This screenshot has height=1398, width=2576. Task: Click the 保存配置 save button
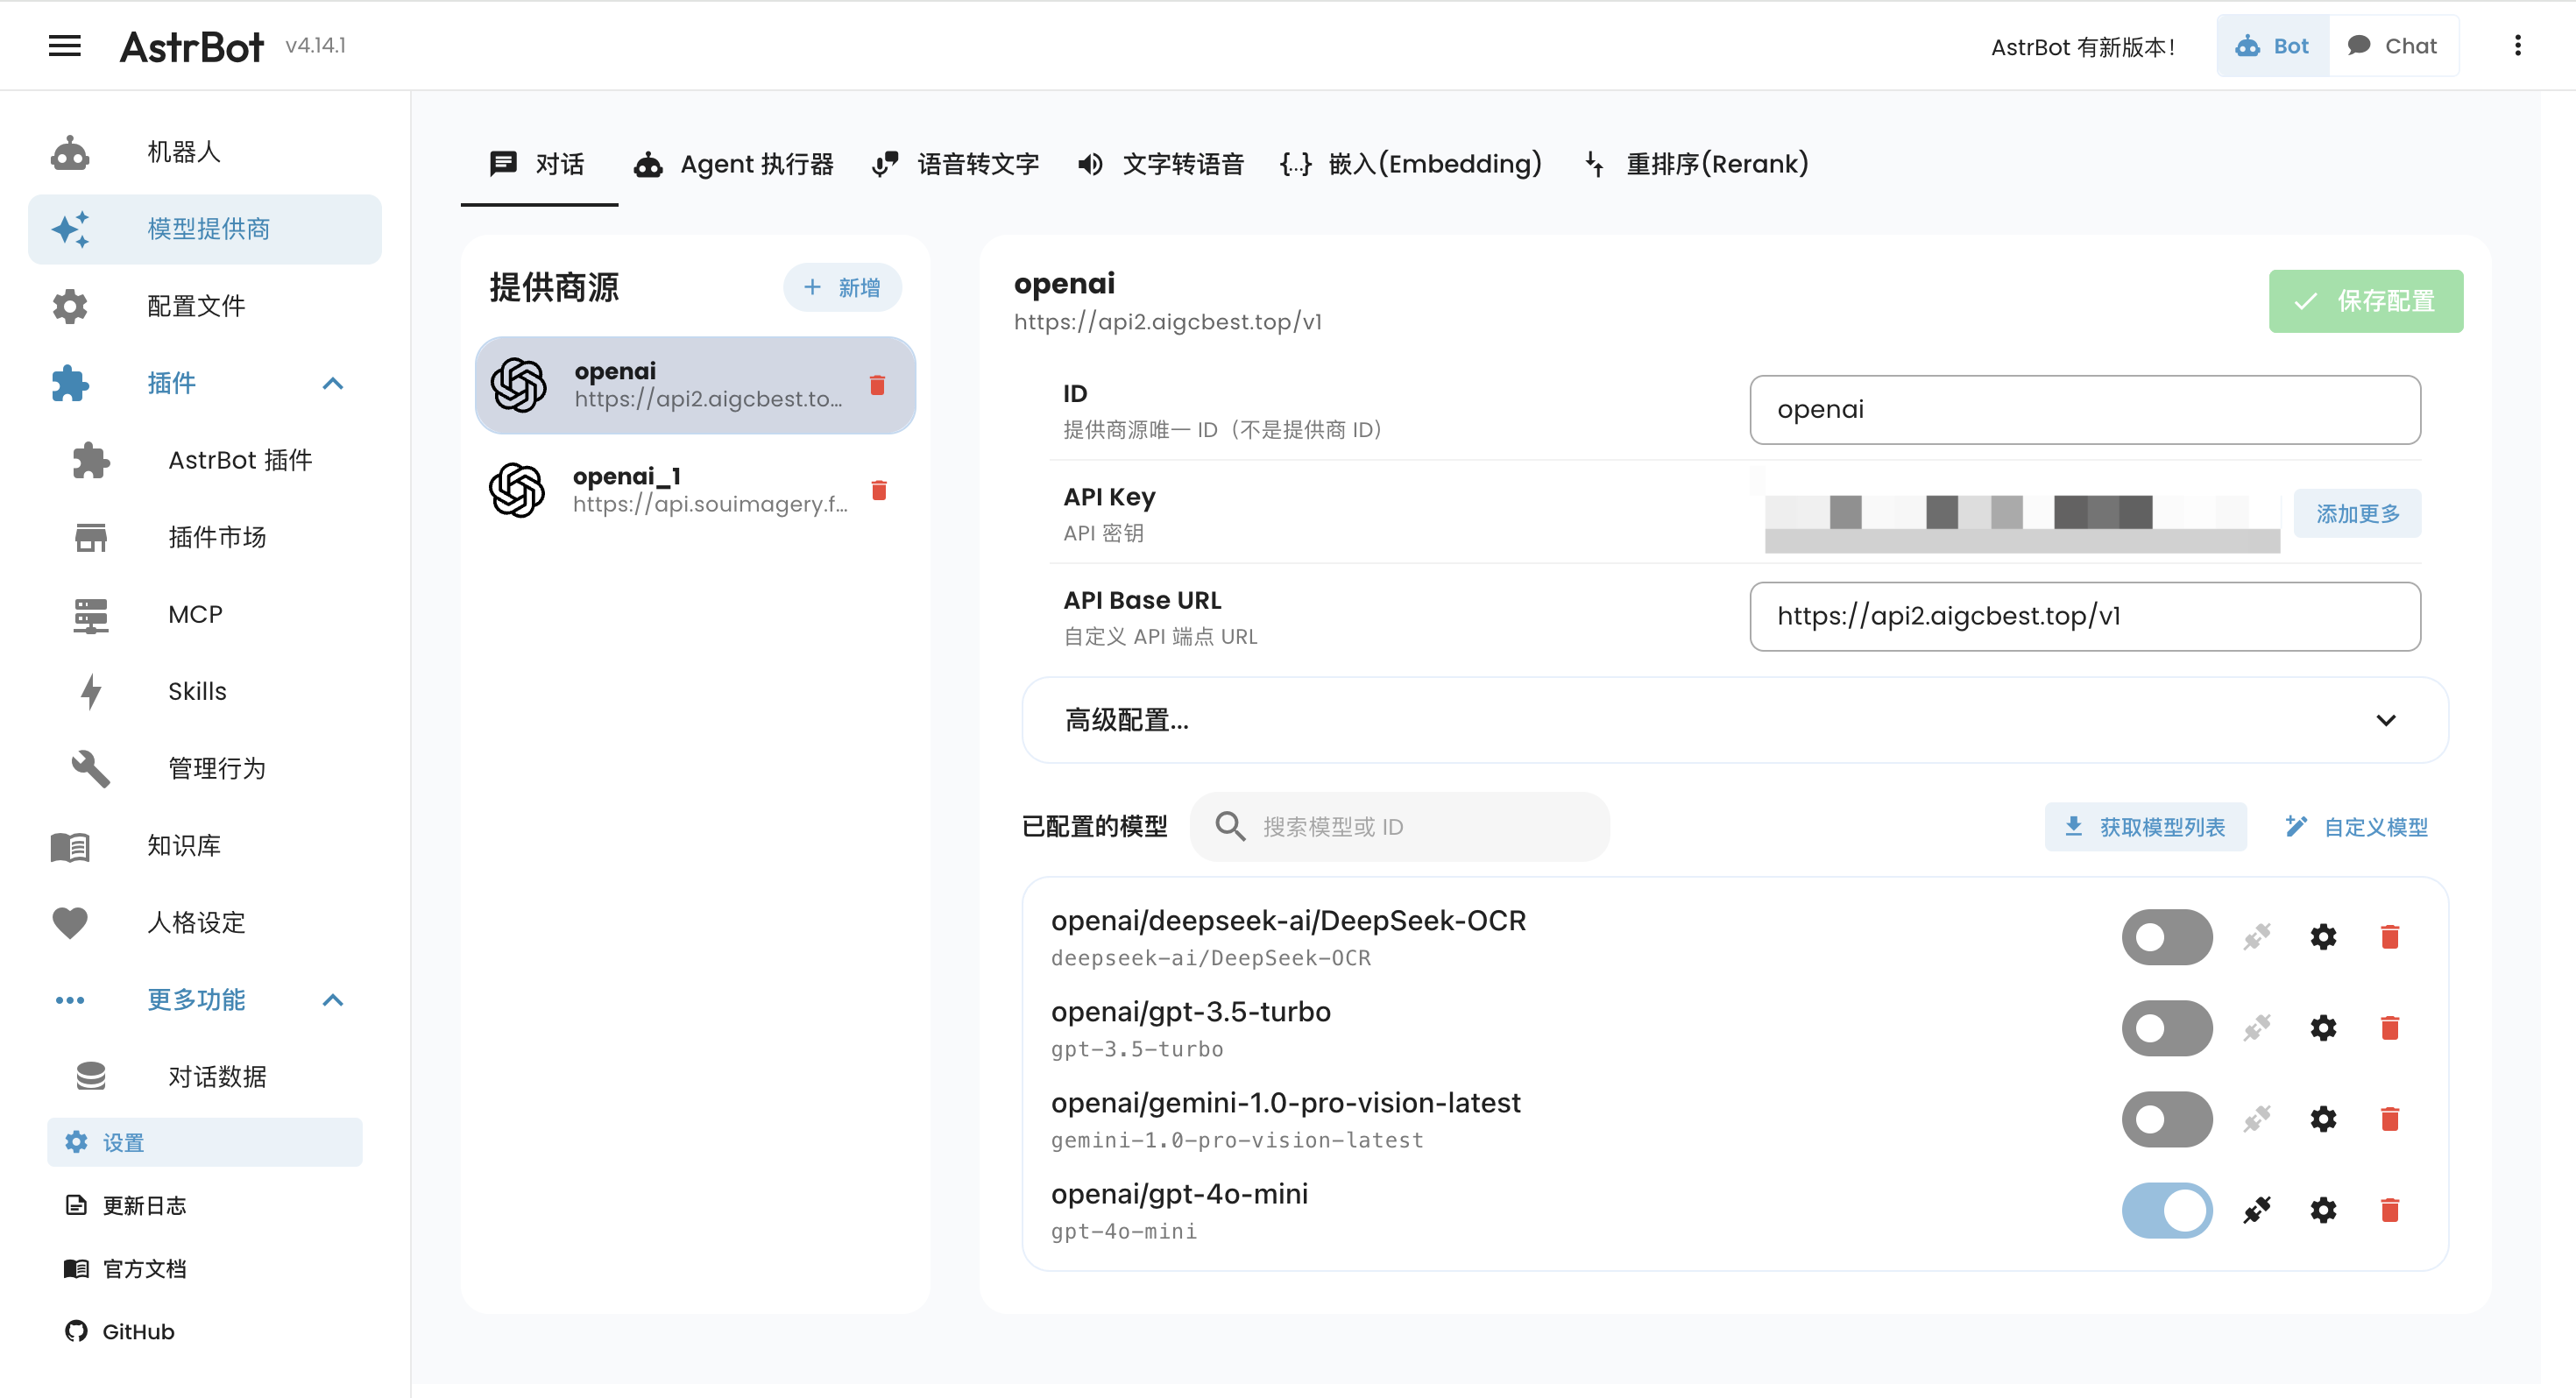pyautogui.click(x=2365, y=300)
